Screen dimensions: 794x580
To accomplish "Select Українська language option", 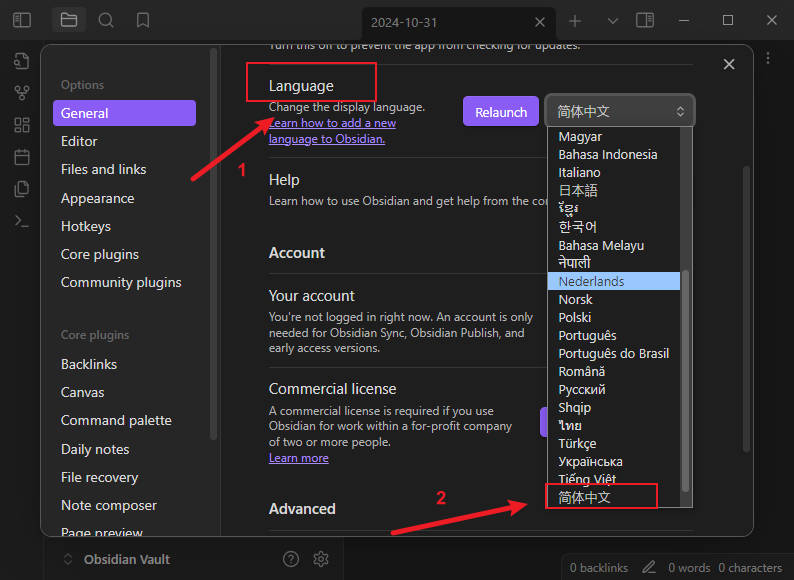I will click(613, 461).
